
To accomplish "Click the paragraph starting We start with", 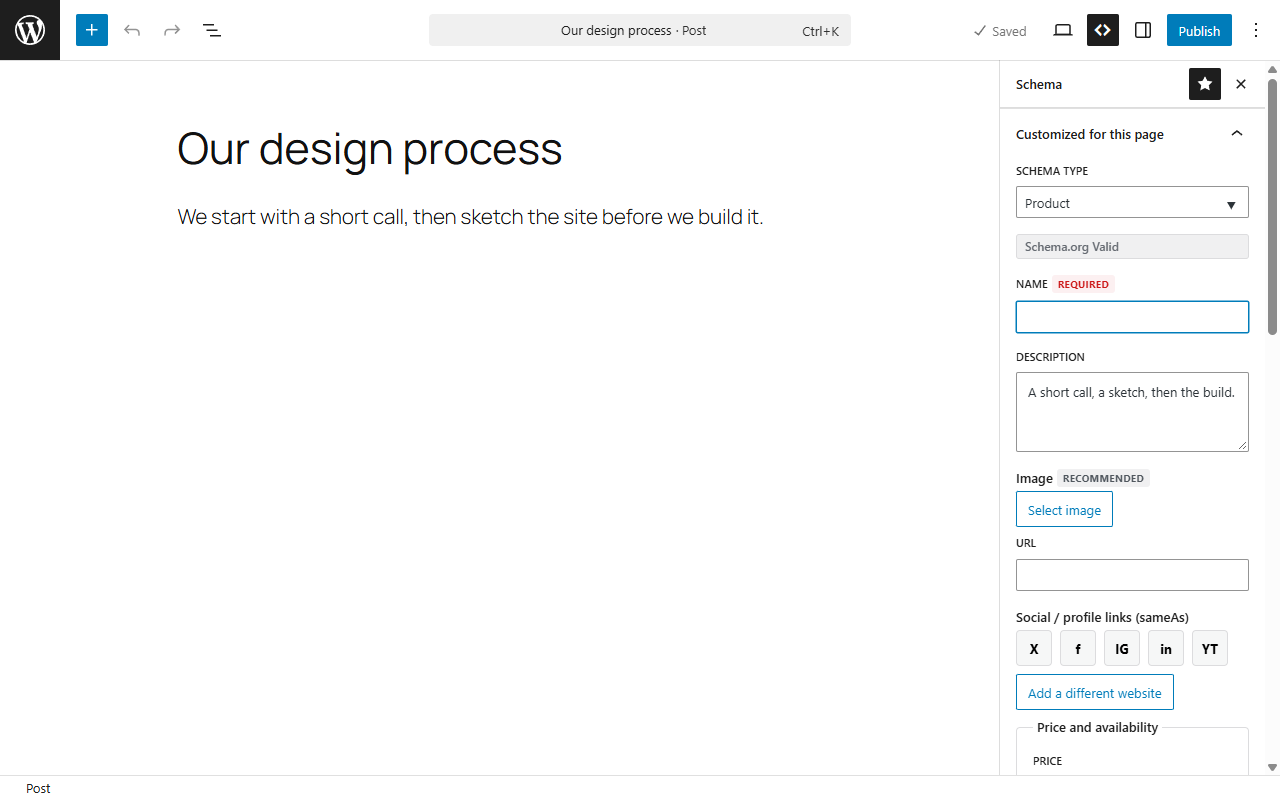I will click(x=471, y=216).
